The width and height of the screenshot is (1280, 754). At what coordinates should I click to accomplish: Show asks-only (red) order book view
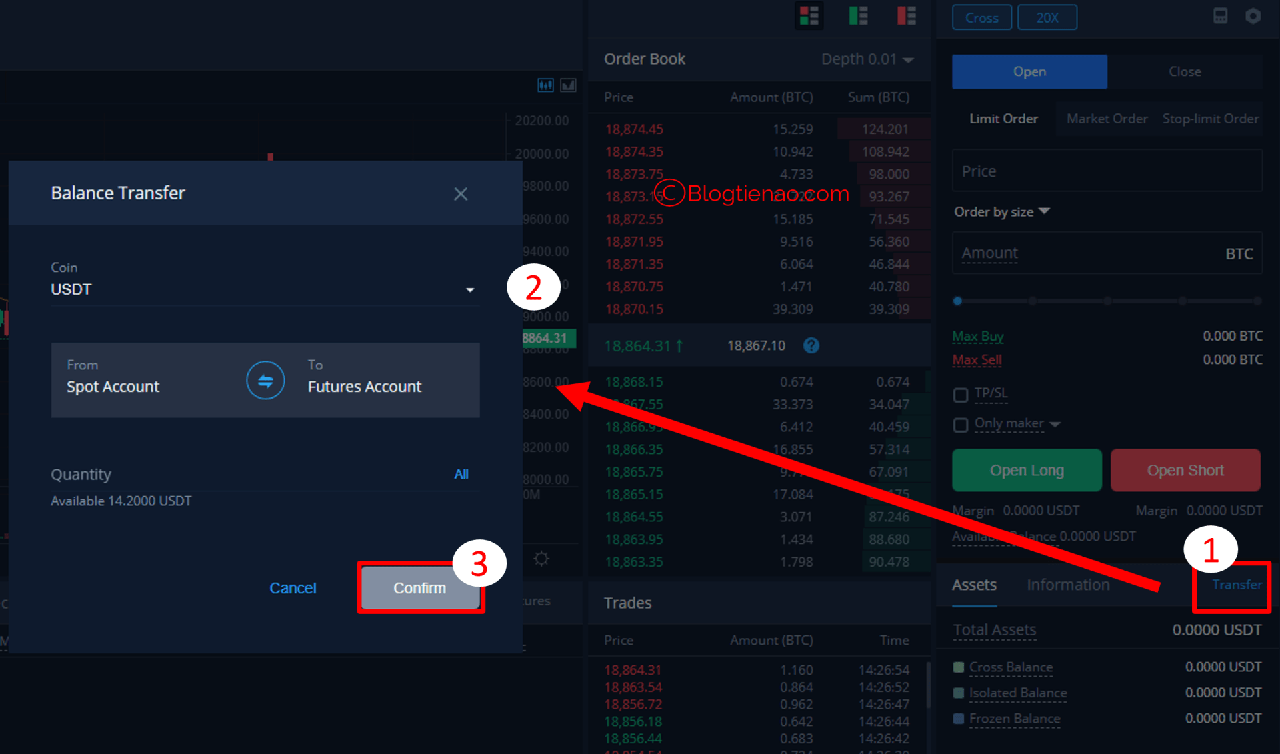907,15
